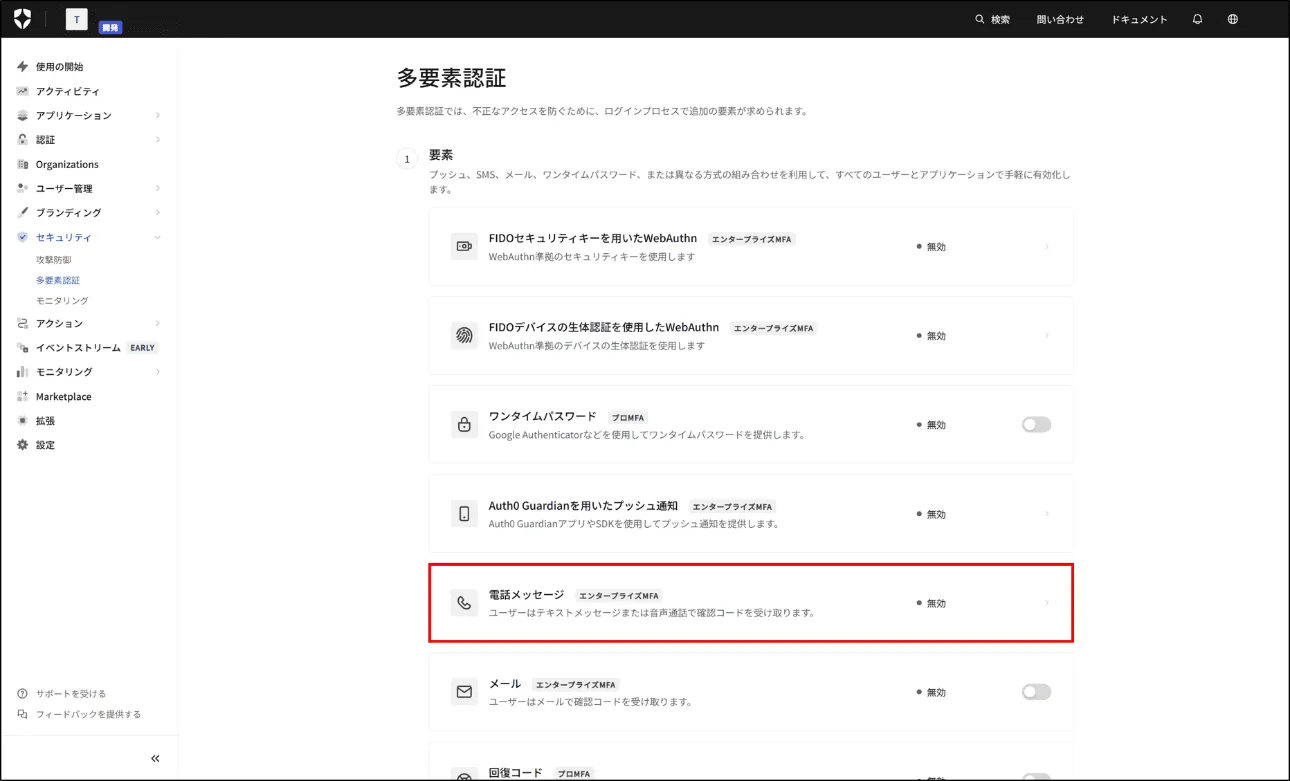Click the phone icon for 電話メッセージ
The height and width of the screenshot is (781, 1290).
464,603
